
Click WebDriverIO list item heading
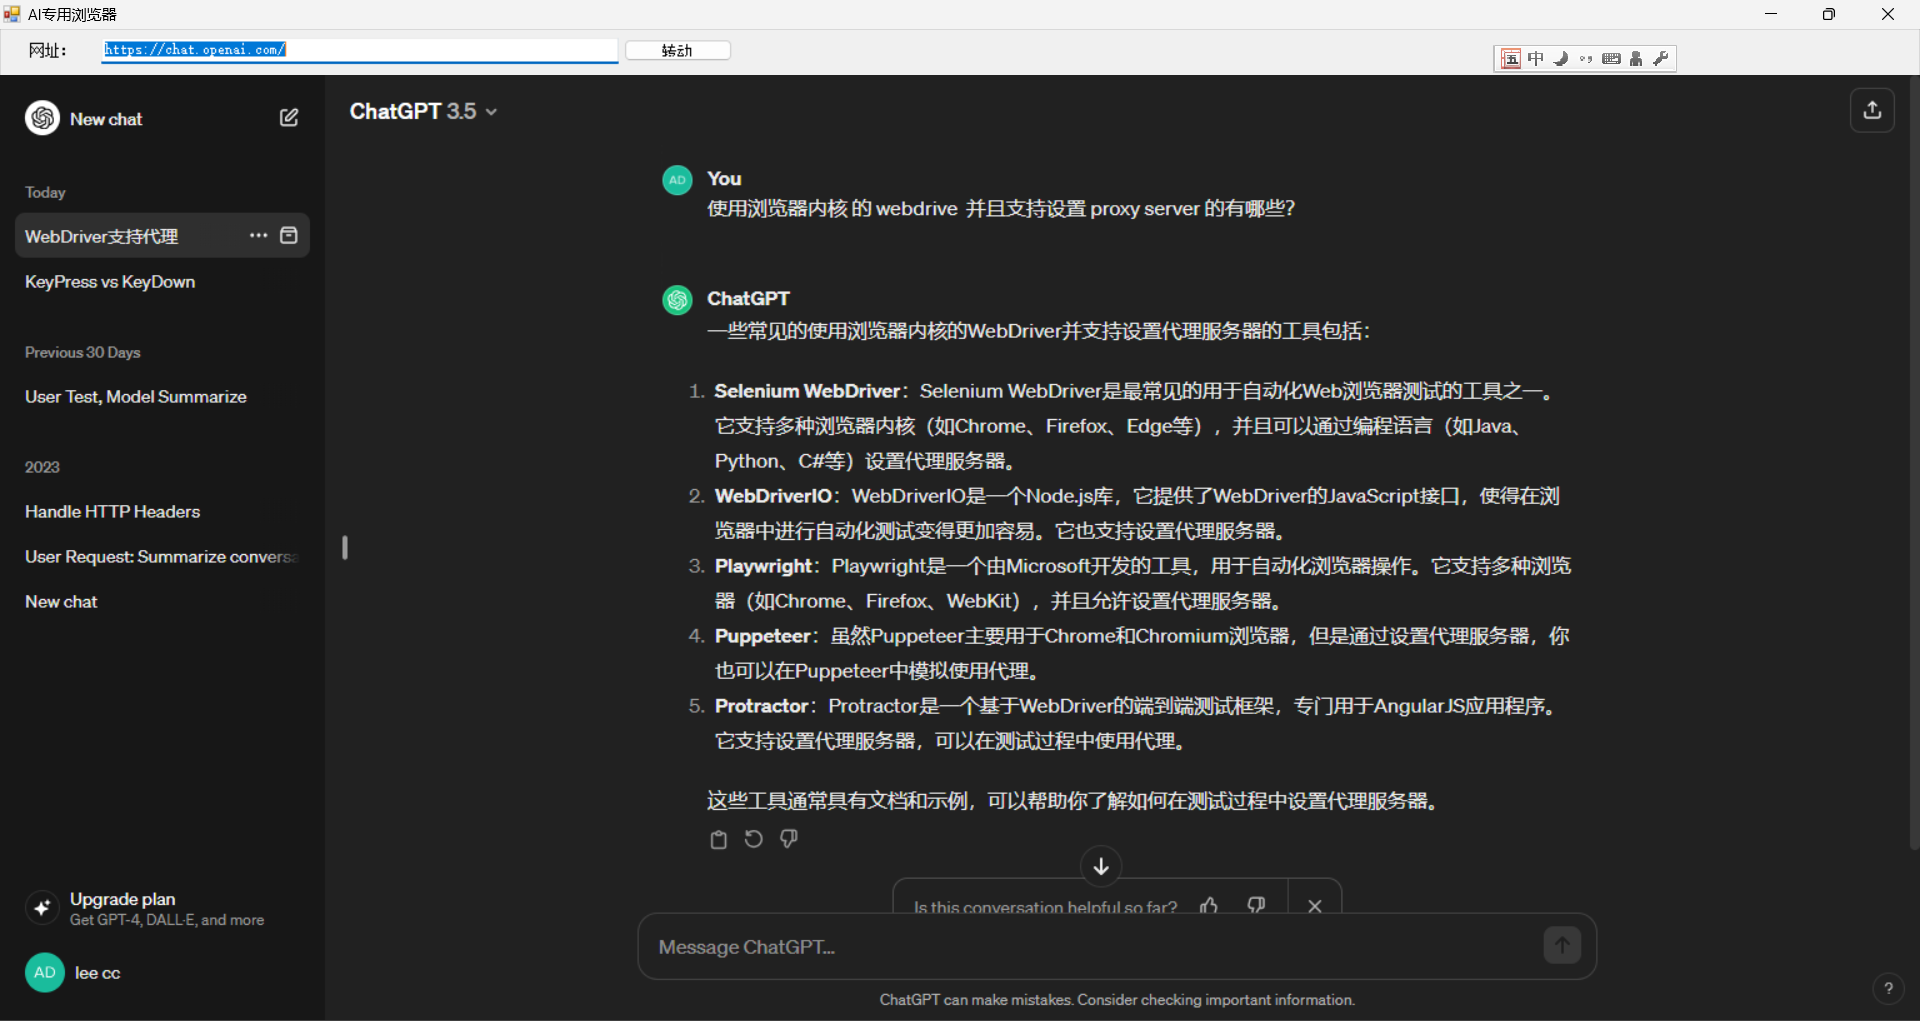pyautogui.click(x=773, y=496)
